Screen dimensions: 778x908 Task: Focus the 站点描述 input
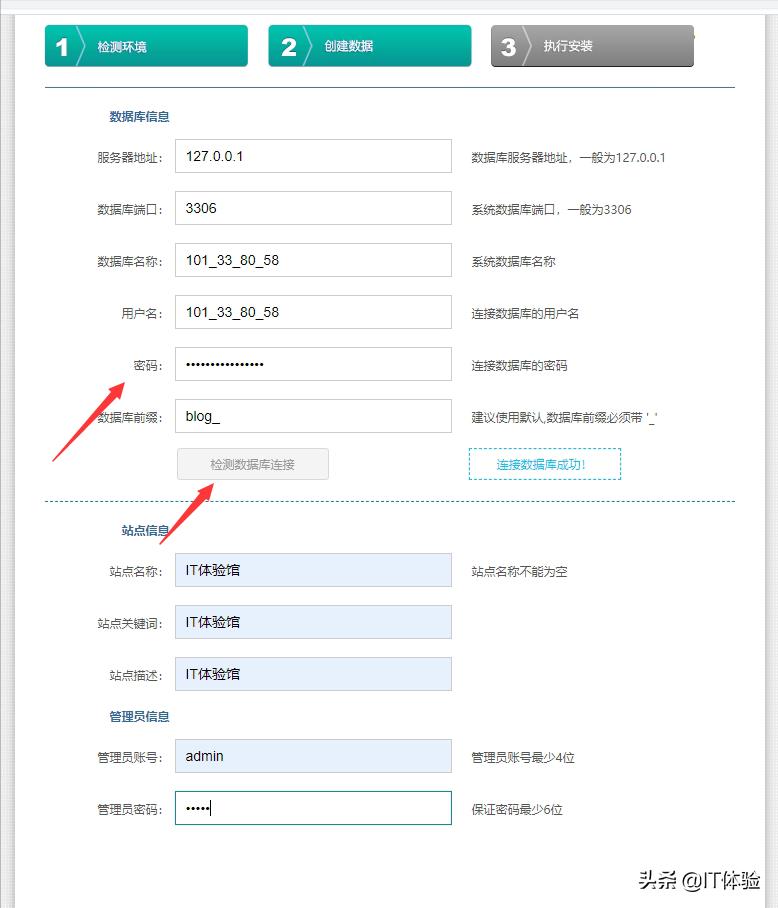[313, 674]
